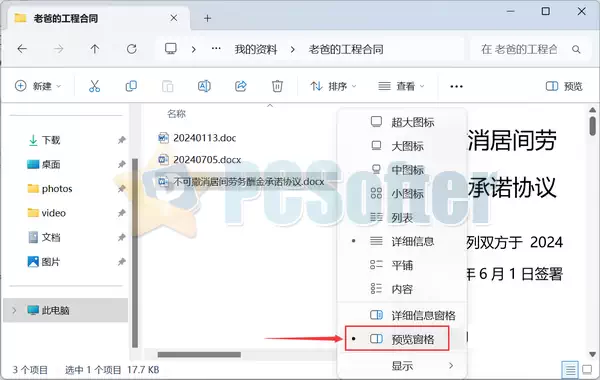Toggle 详细信息窗格 in the view menu
Screen dimensions: 600x380
coord(402,315)
